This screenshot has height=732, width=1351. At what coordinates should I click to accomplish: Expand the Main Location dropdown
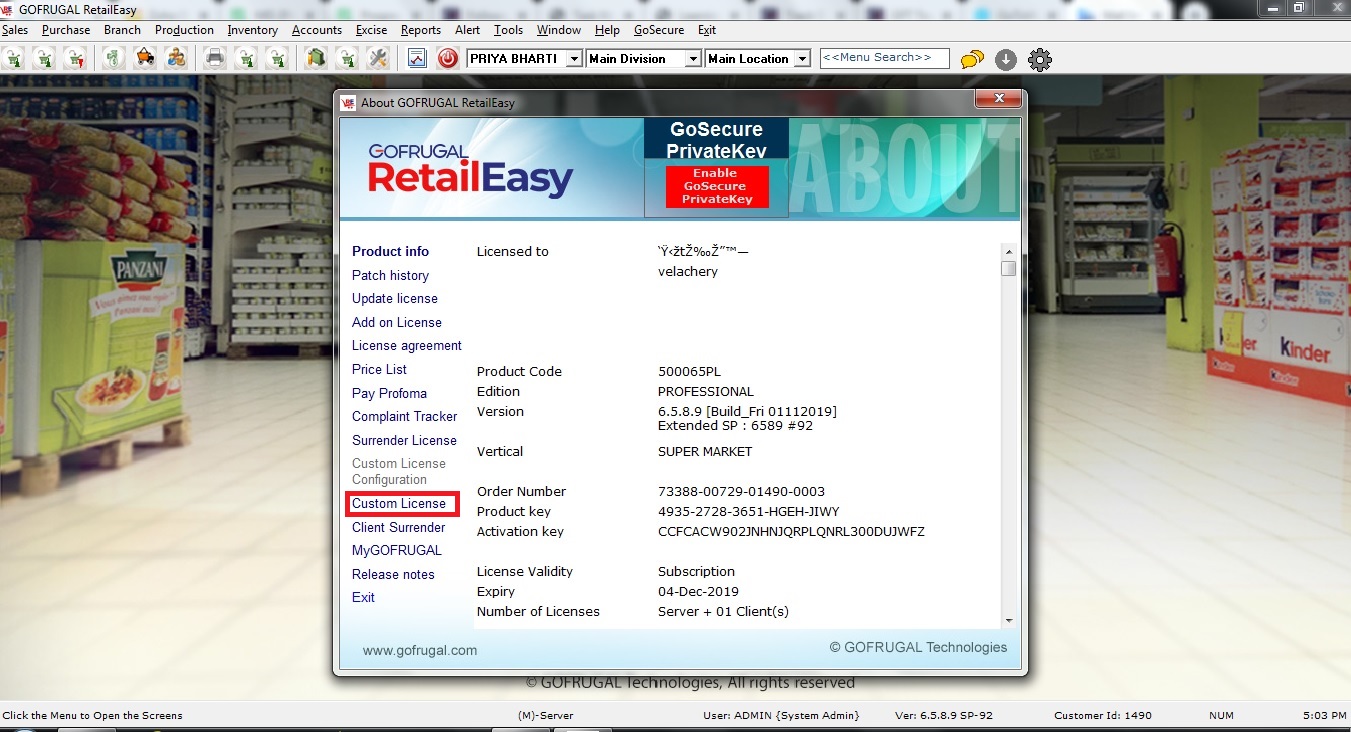(x=802, y=59)
